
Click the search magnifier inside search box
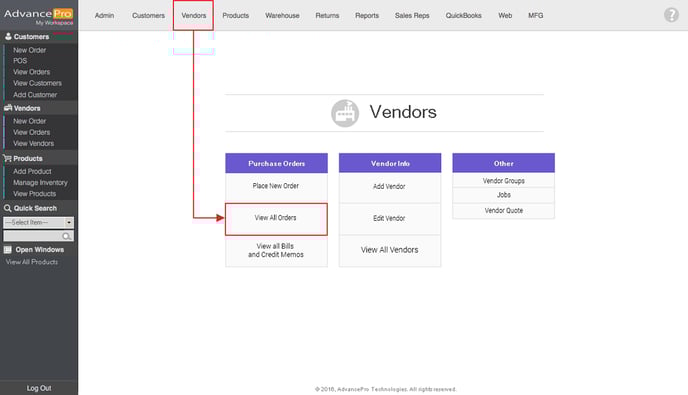coord(66,237)
